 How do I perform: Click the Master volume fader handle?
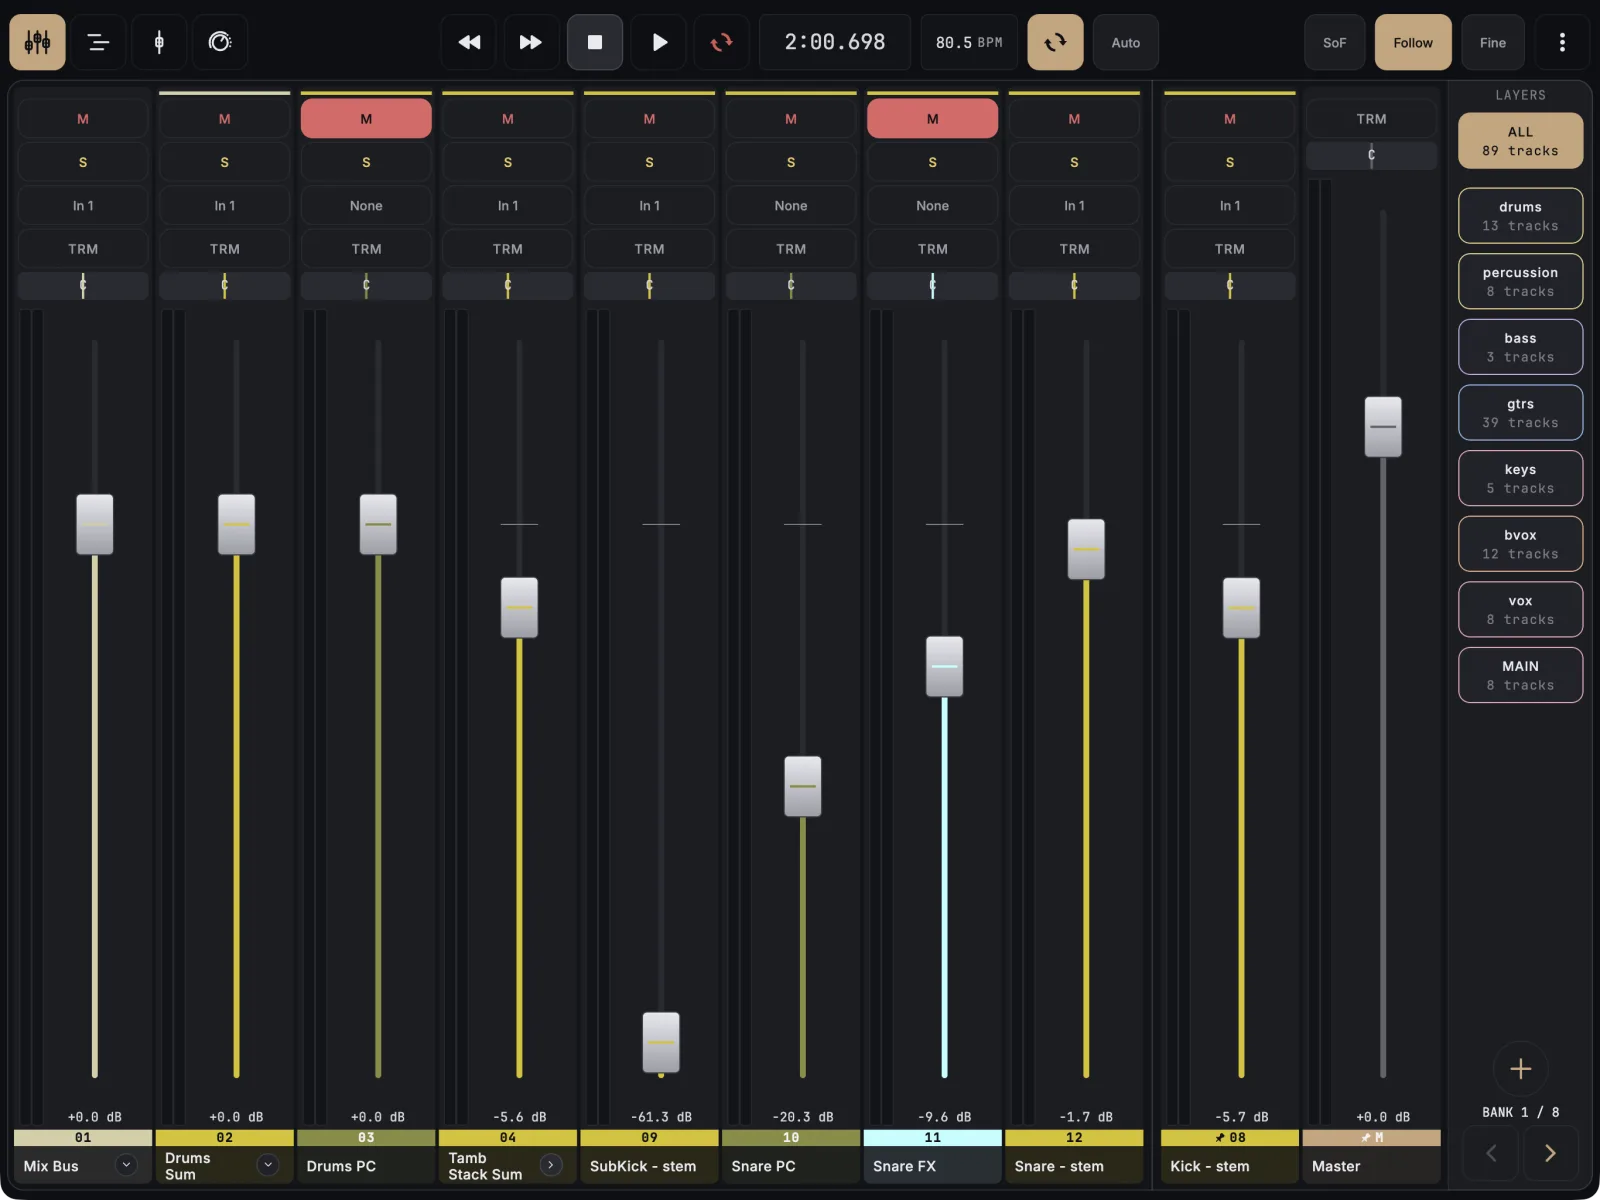1383,427
